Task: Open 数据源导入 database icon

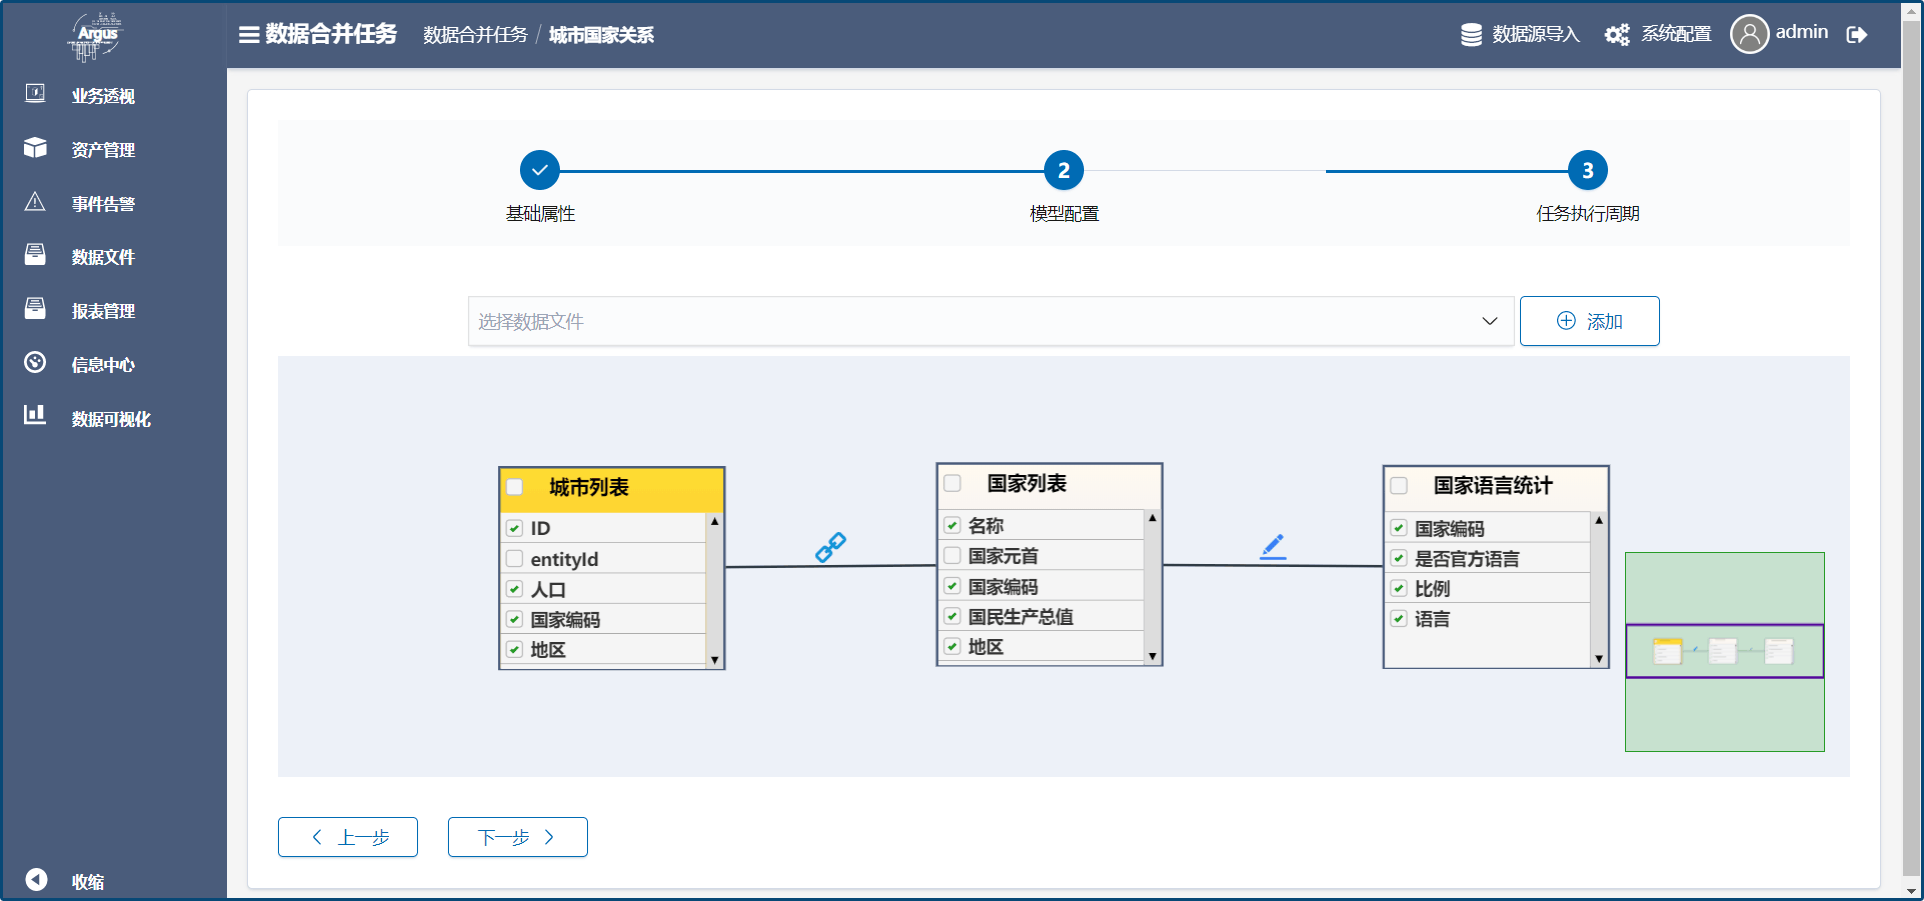Action: pyautogui.click(x=1471, y=35)
